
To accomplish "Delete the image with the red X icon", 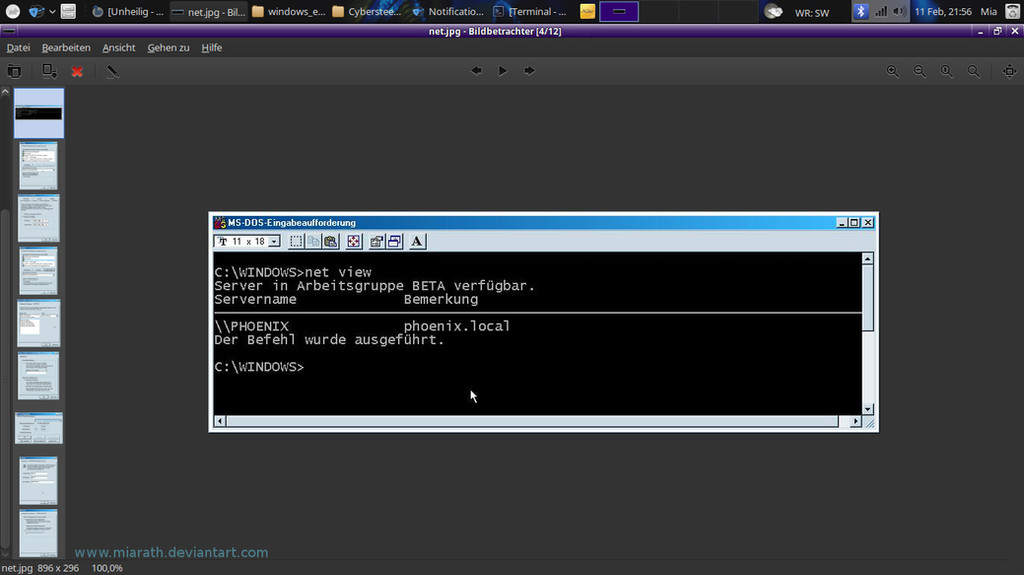I will pos(77,71).
